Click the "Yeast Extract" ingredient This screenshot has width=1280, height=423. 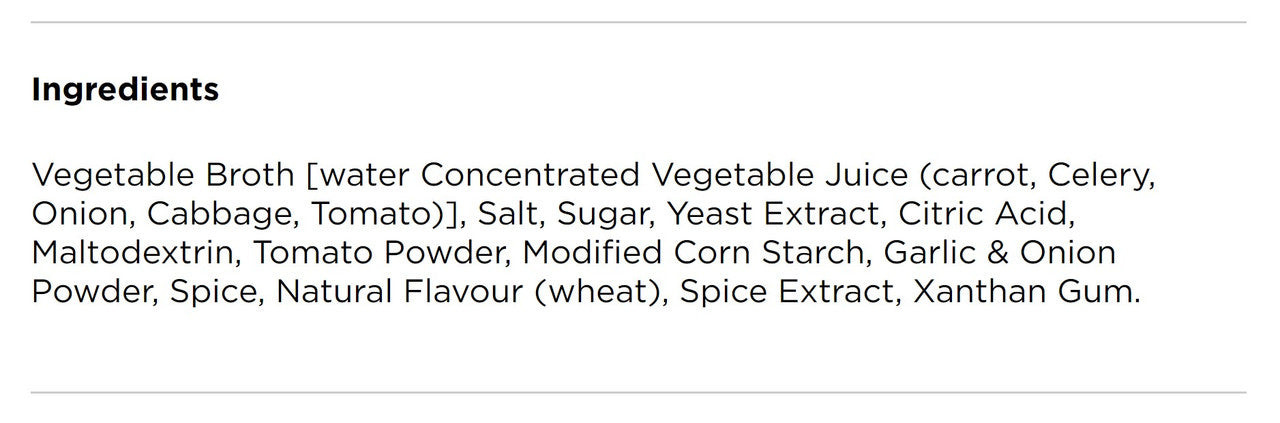775,214
